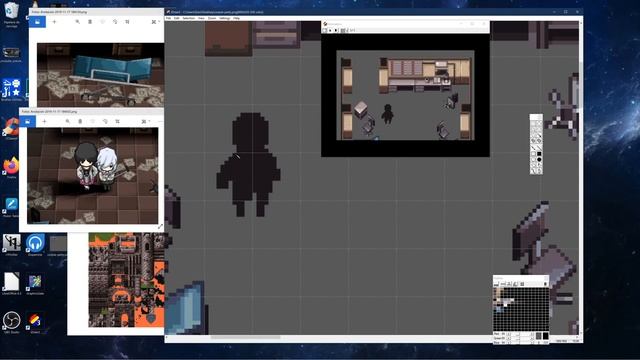Open the blue headphones app desktop shortcut

[x=35, y=244]
